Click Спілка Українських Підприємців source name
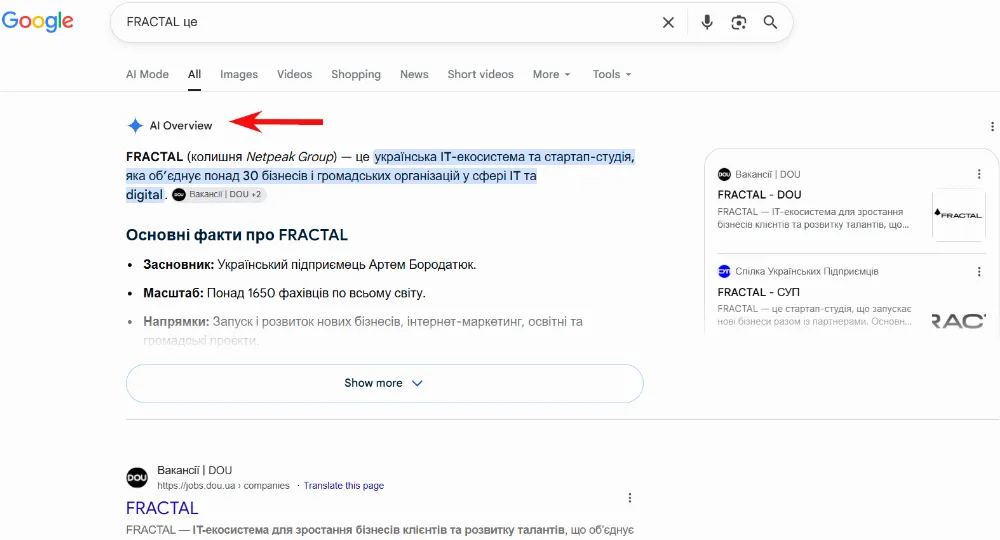This screenshot has height=540, width=1000. click(x=807, y=272)
